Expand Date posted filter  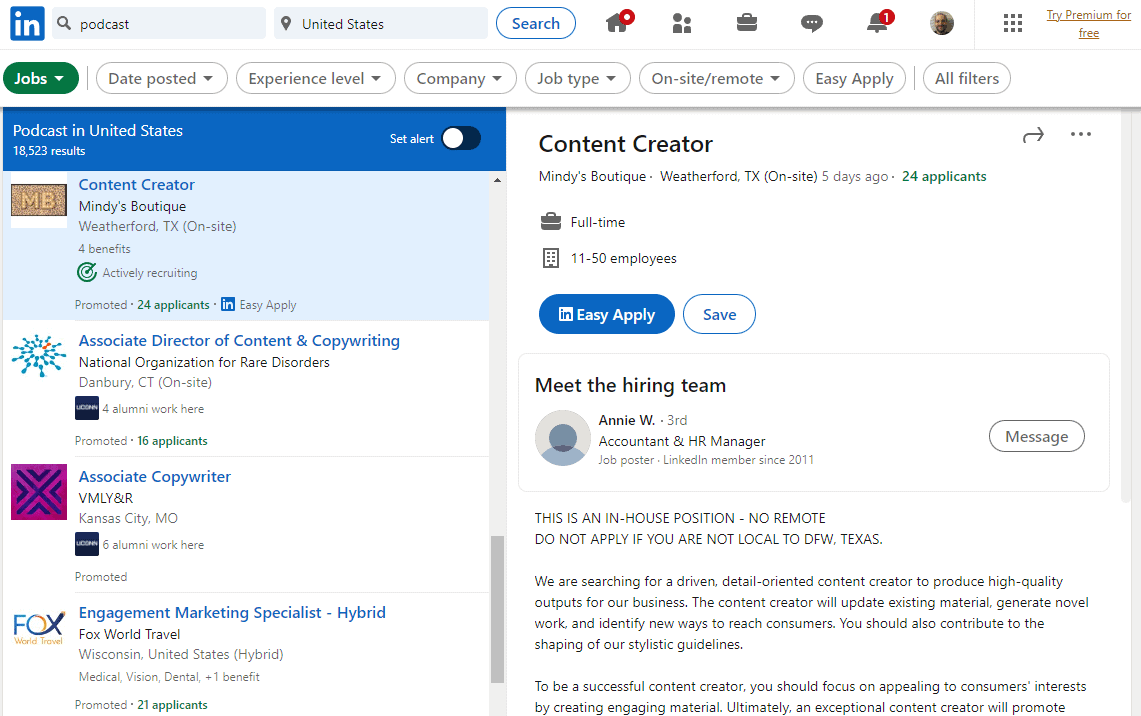(x=162, y=78)
